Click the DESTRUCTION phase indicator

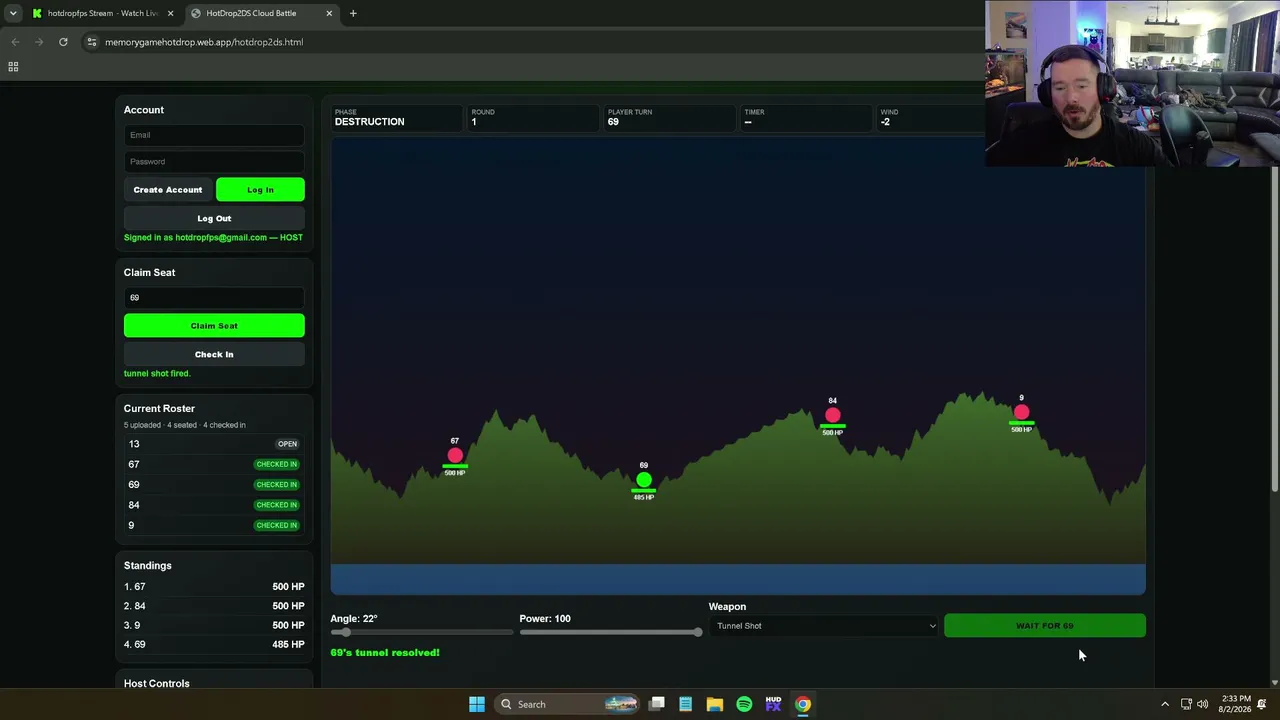click(x=396, y=118)
